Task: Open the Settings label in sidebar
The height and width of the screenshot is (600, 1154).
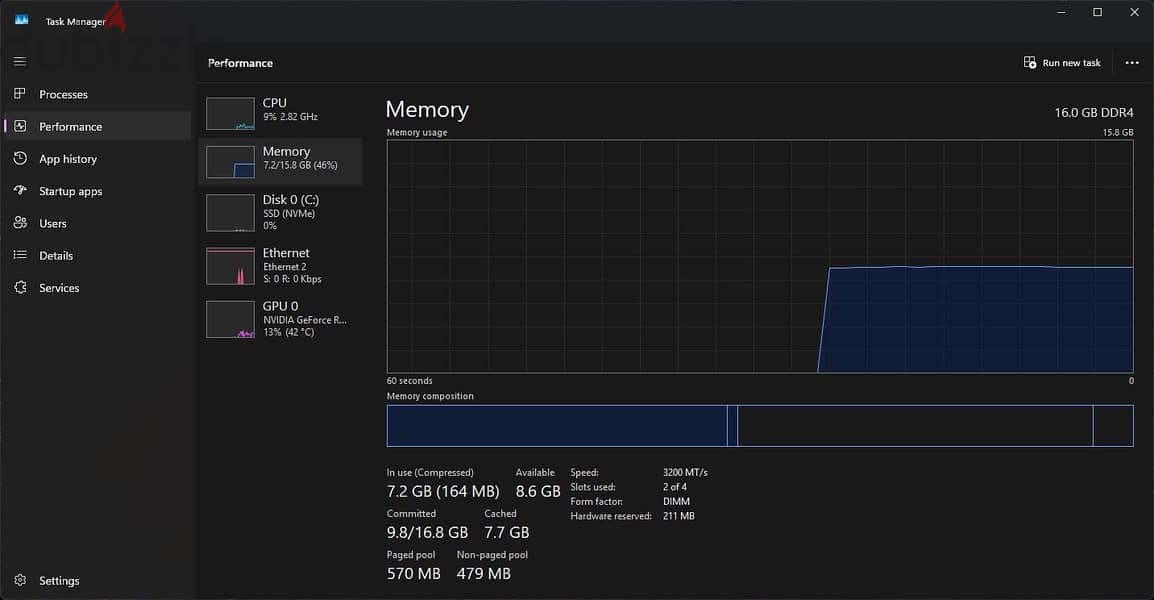Action: pos(59,581)
